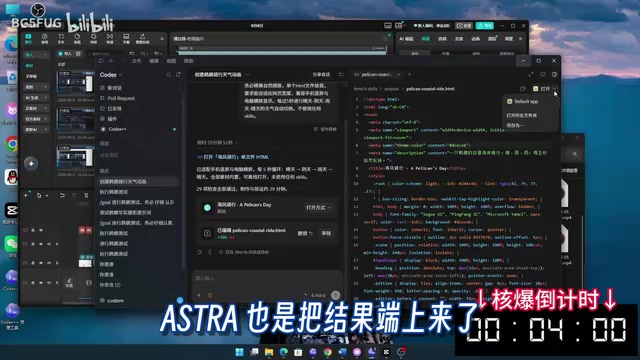Expand more CapCut toolbar items chevron
640x360 pixels.
[162, 39]
